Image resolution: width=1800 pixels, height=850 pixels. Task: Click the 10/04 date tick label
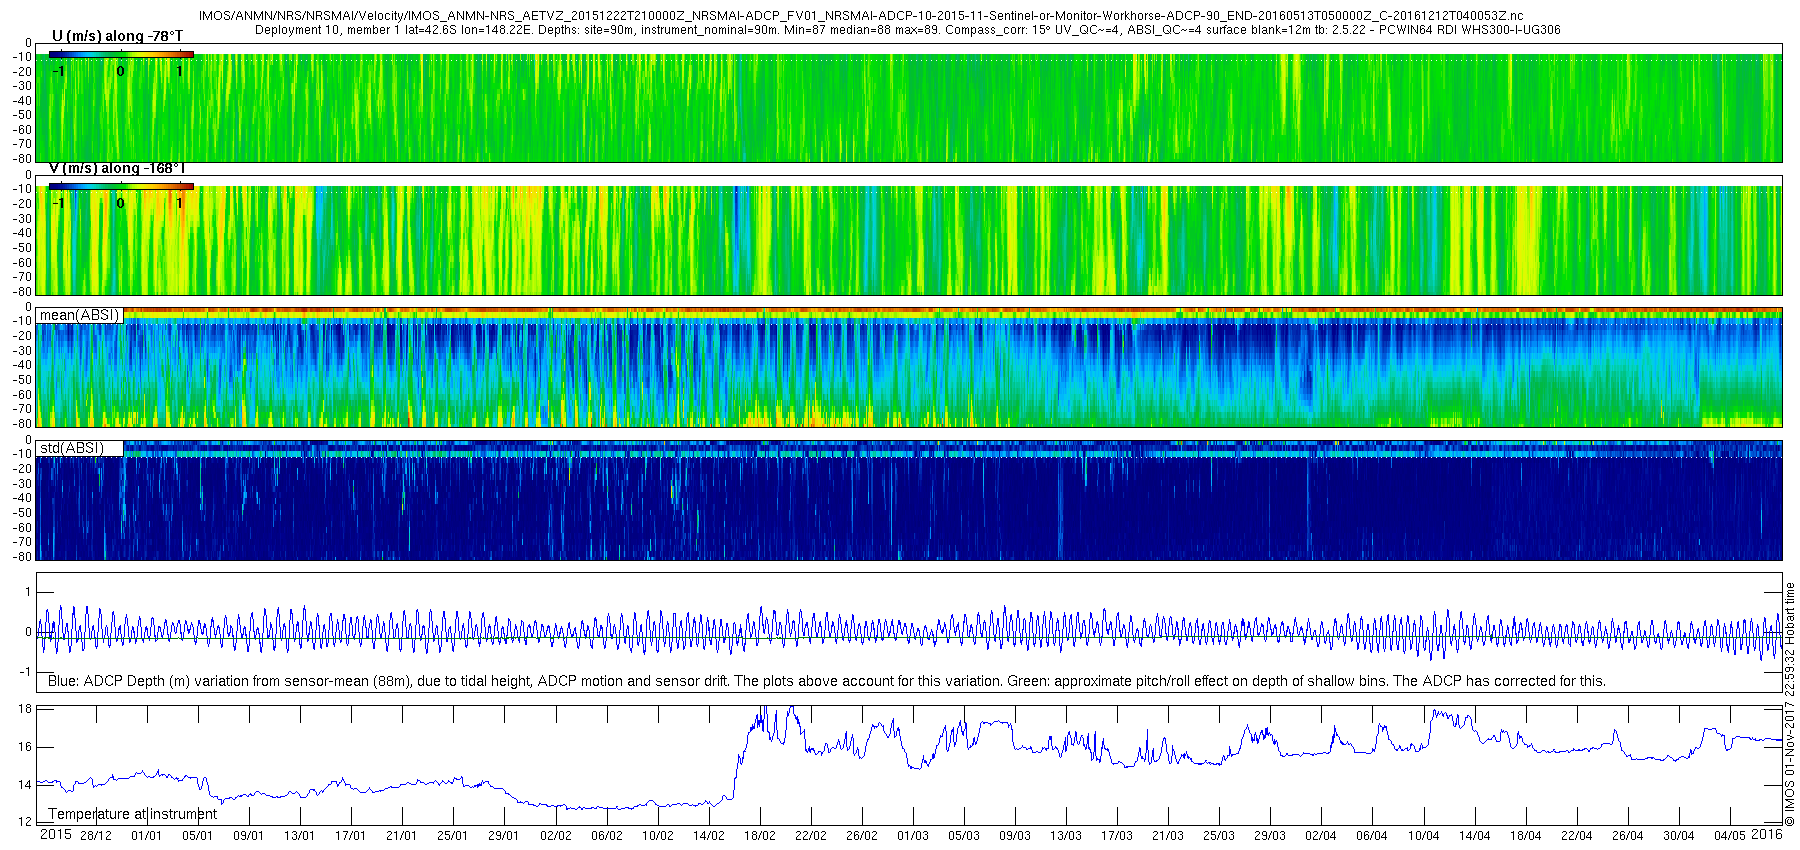[1424, 836]
